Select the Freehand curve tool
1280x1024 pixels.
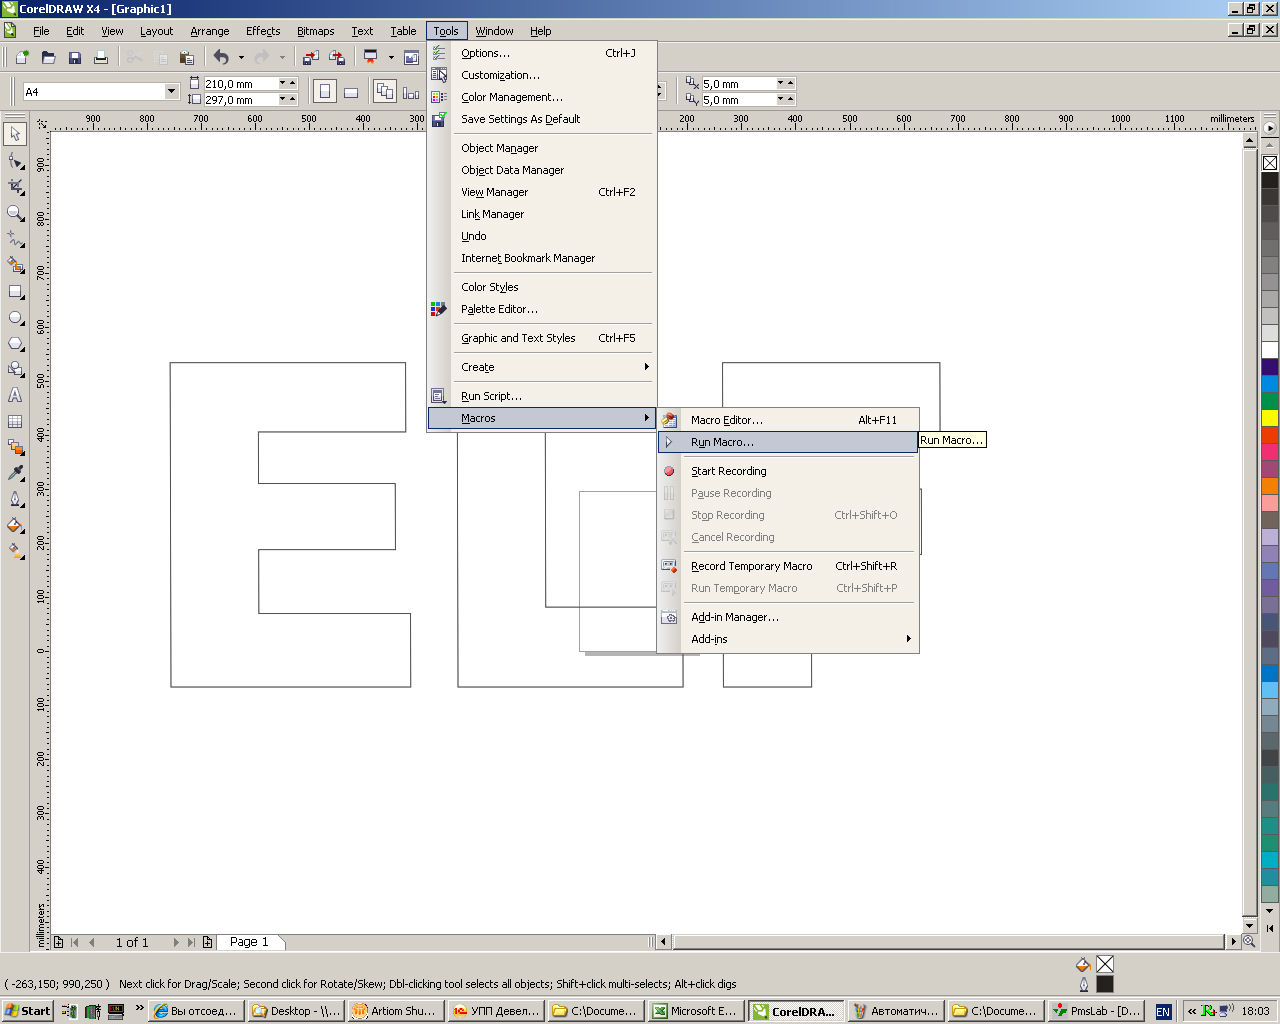(x=15, y=238)
